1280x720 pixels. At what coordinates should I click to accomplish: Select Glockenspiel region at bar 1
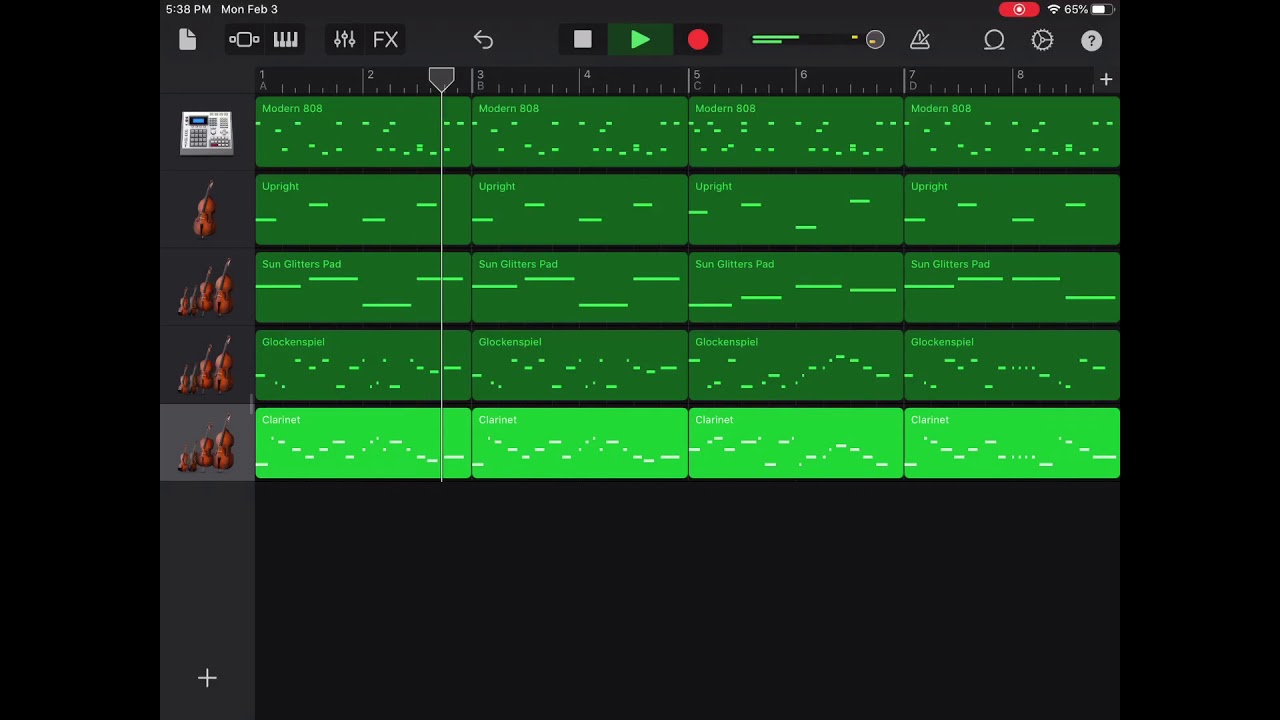363,366
